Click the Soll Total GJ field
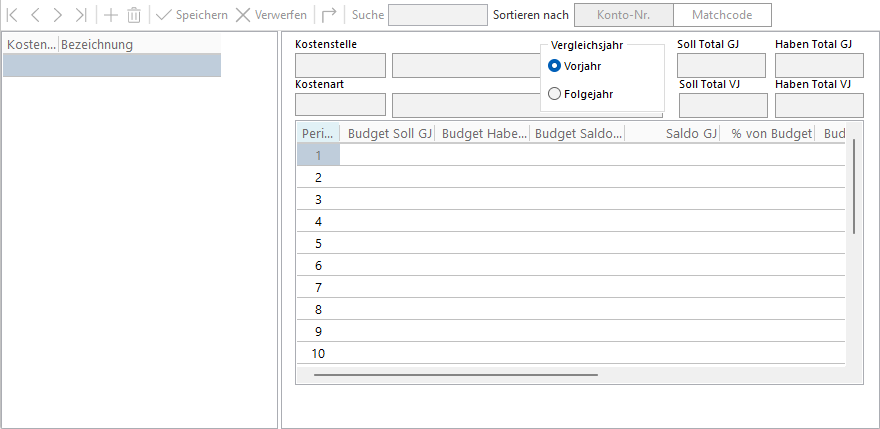The width and height of the screenshot is (880, 429). pyautogui.click(x=720, y=66)
